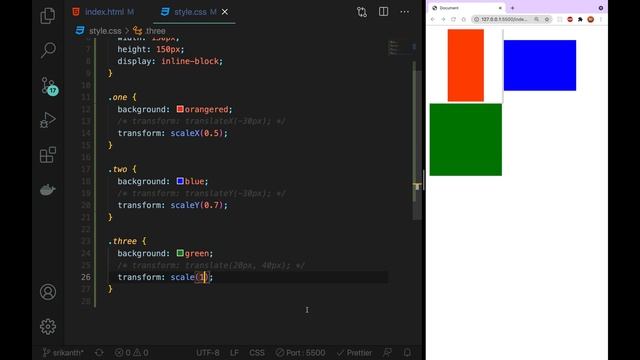Click the green square in the browser page
This screenshot has height=360, width=640.
[x=466, y=140]
